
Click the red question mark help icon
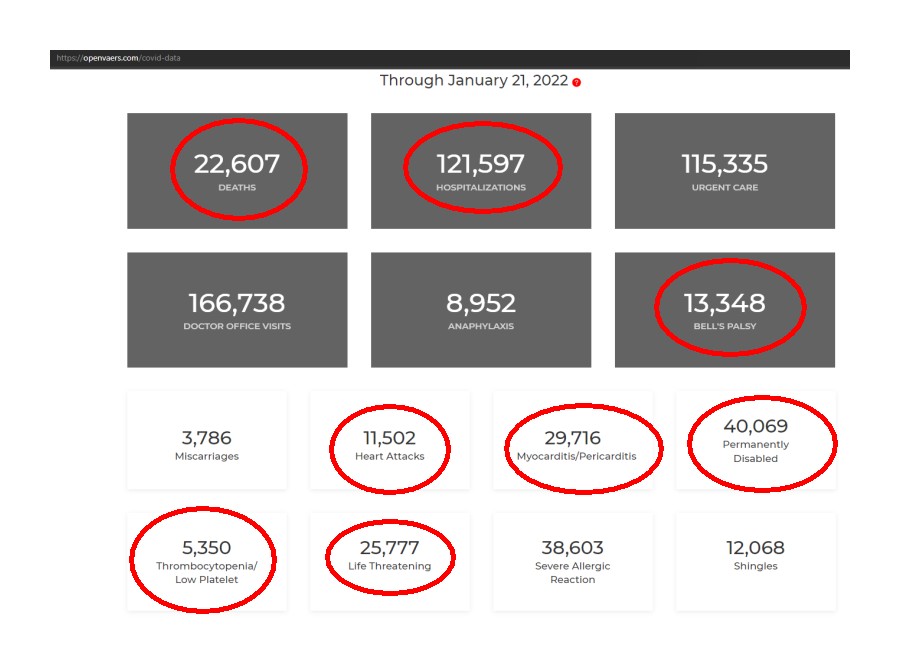pyautogui.click(x=576, y=83)
